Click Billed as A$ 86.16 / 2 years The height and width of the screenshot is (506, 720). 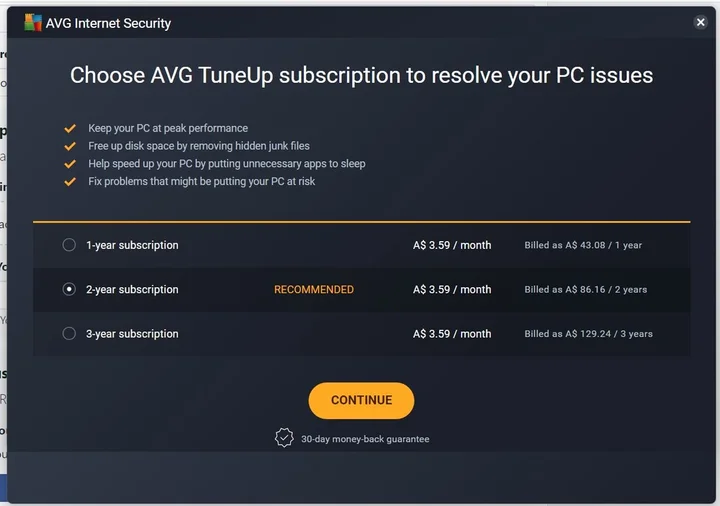586,290
